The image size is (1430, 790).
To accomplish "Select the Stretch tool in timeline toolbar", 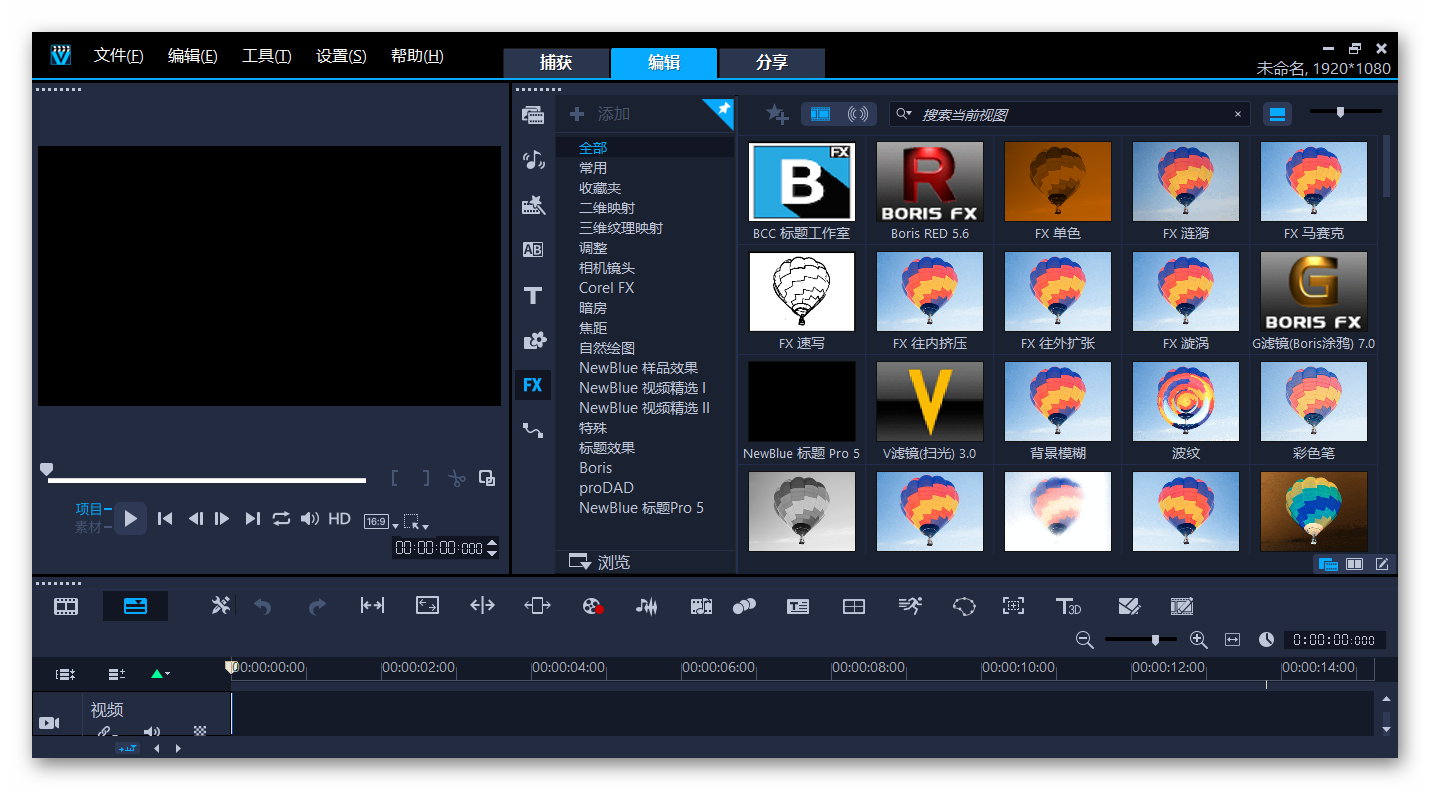I will coord(427,606).
